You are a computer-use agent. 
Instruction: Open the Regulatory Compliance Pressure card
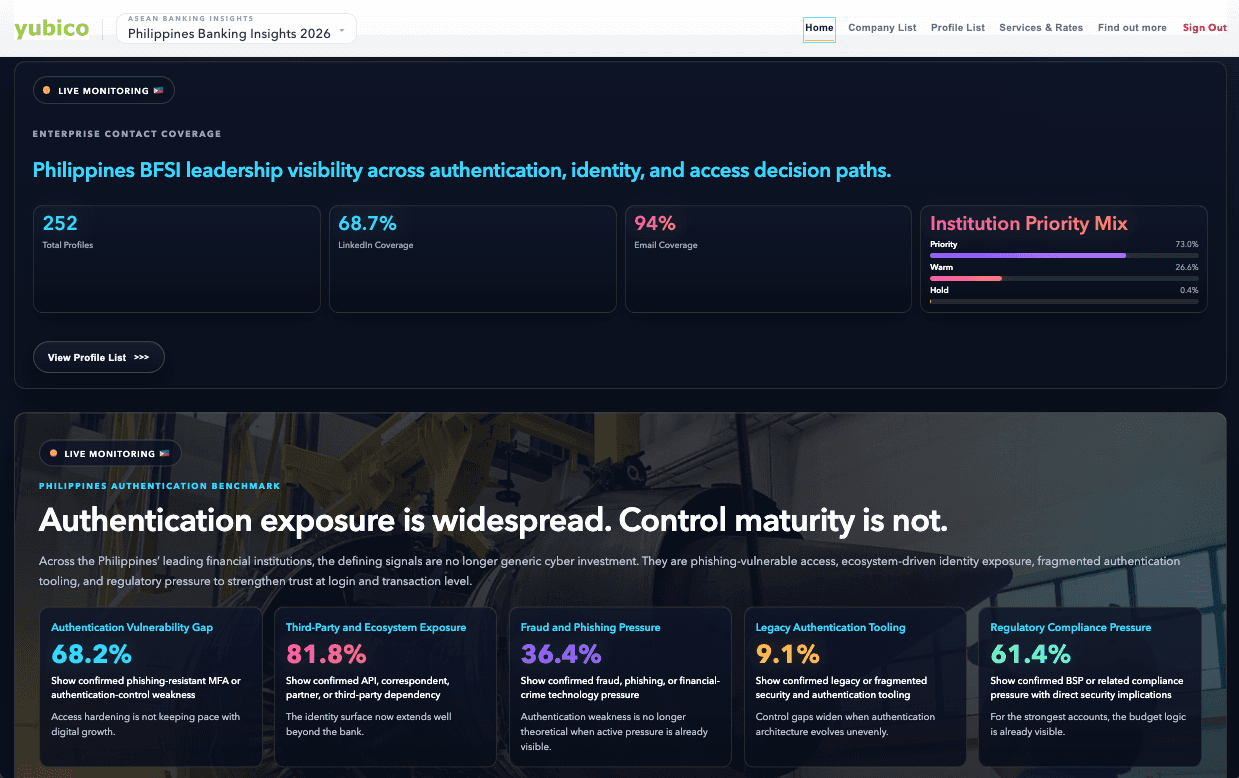pyautogui.click(x=1090, y=686)
